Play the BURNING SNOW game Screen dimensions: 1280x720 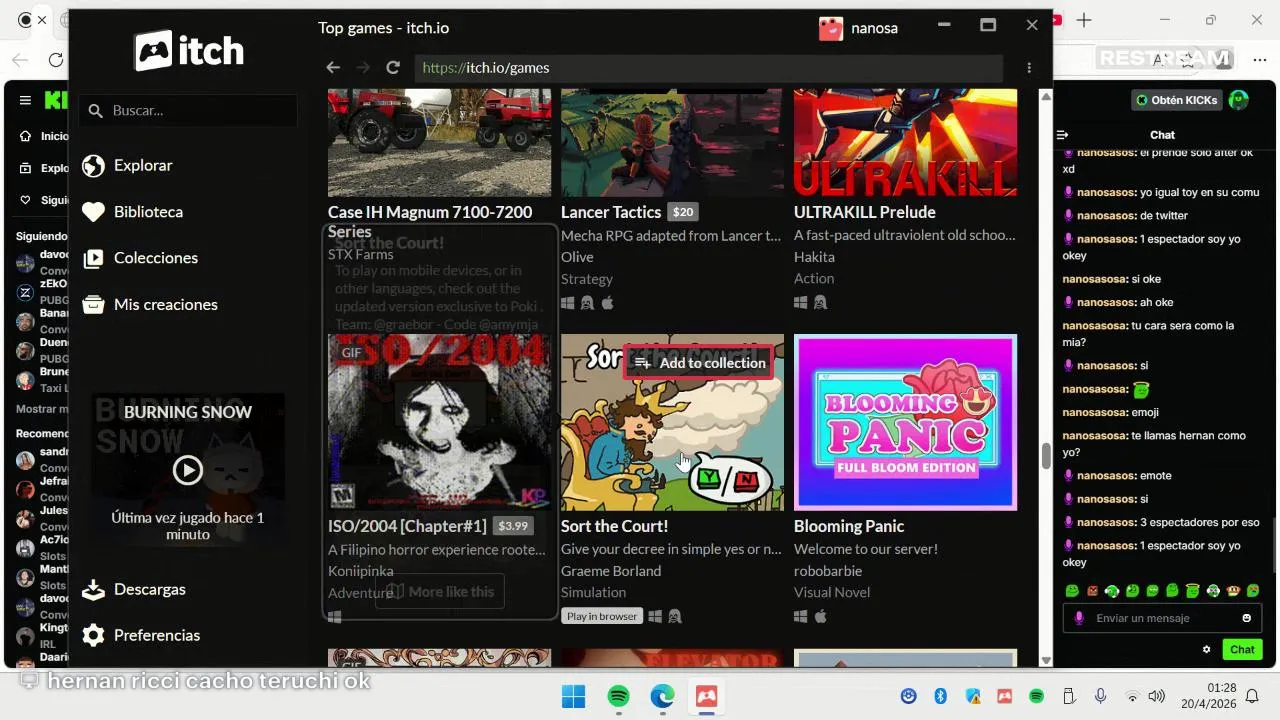(x=188, y=470)
